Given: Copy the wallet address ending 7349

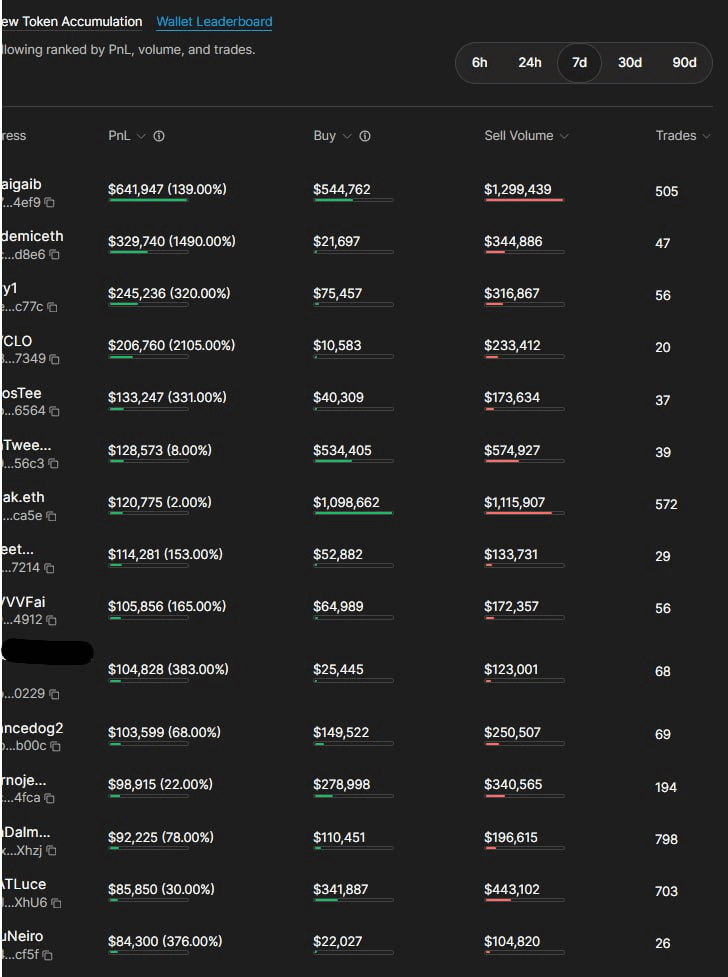Looking at the screenshot, I should coord(54,360).
